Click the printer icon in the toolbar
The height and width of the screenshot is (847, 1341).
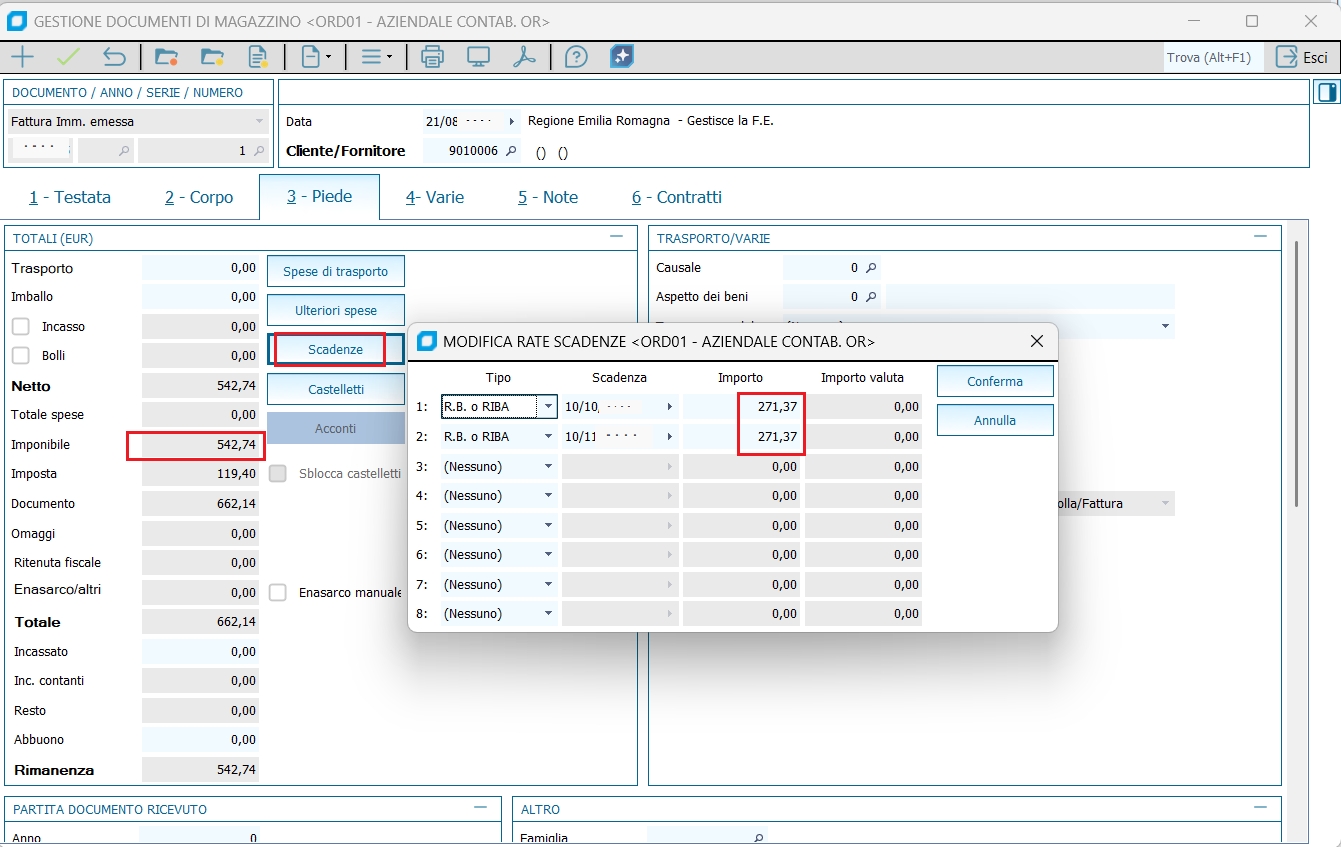432,57
